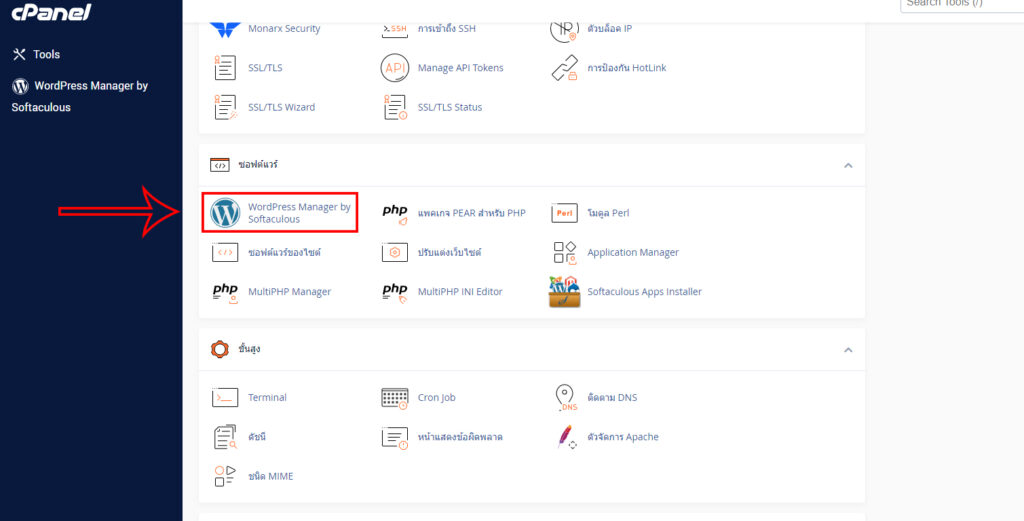Click the error pages icon
Screen dimensions: 1024x521
point(394,437)
